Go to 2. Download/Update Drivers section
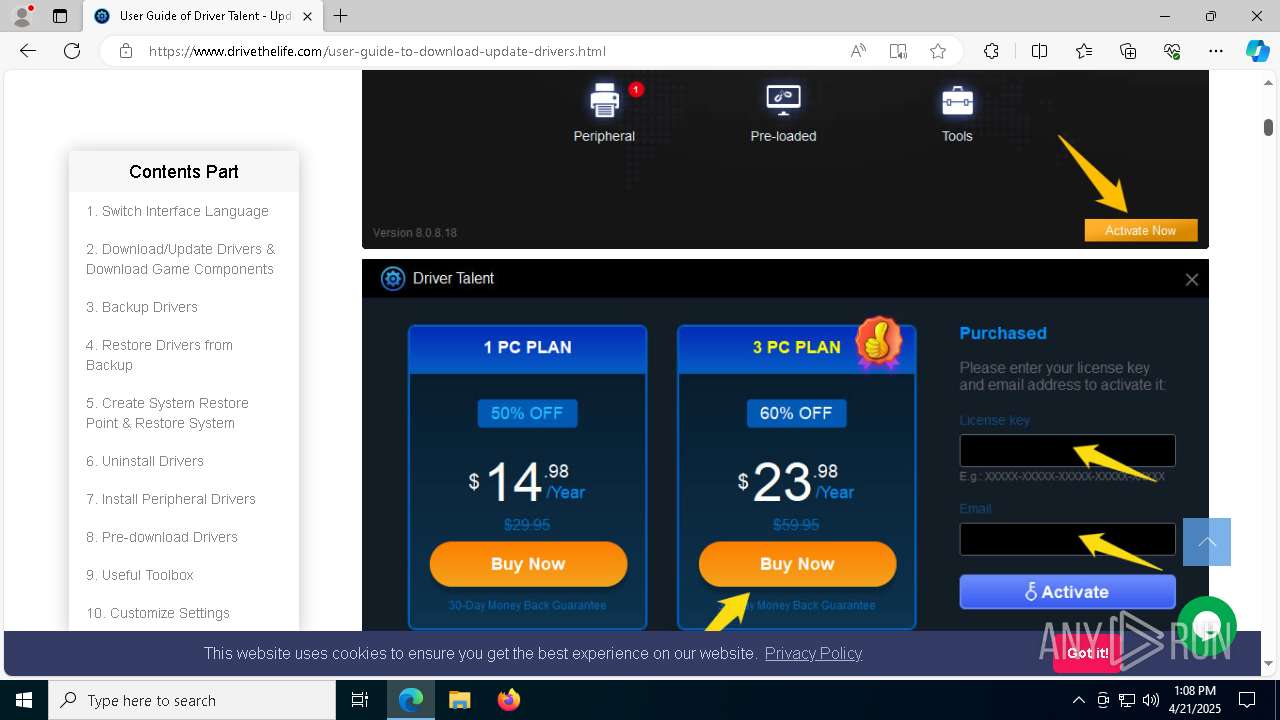 (x=180, y=259)
